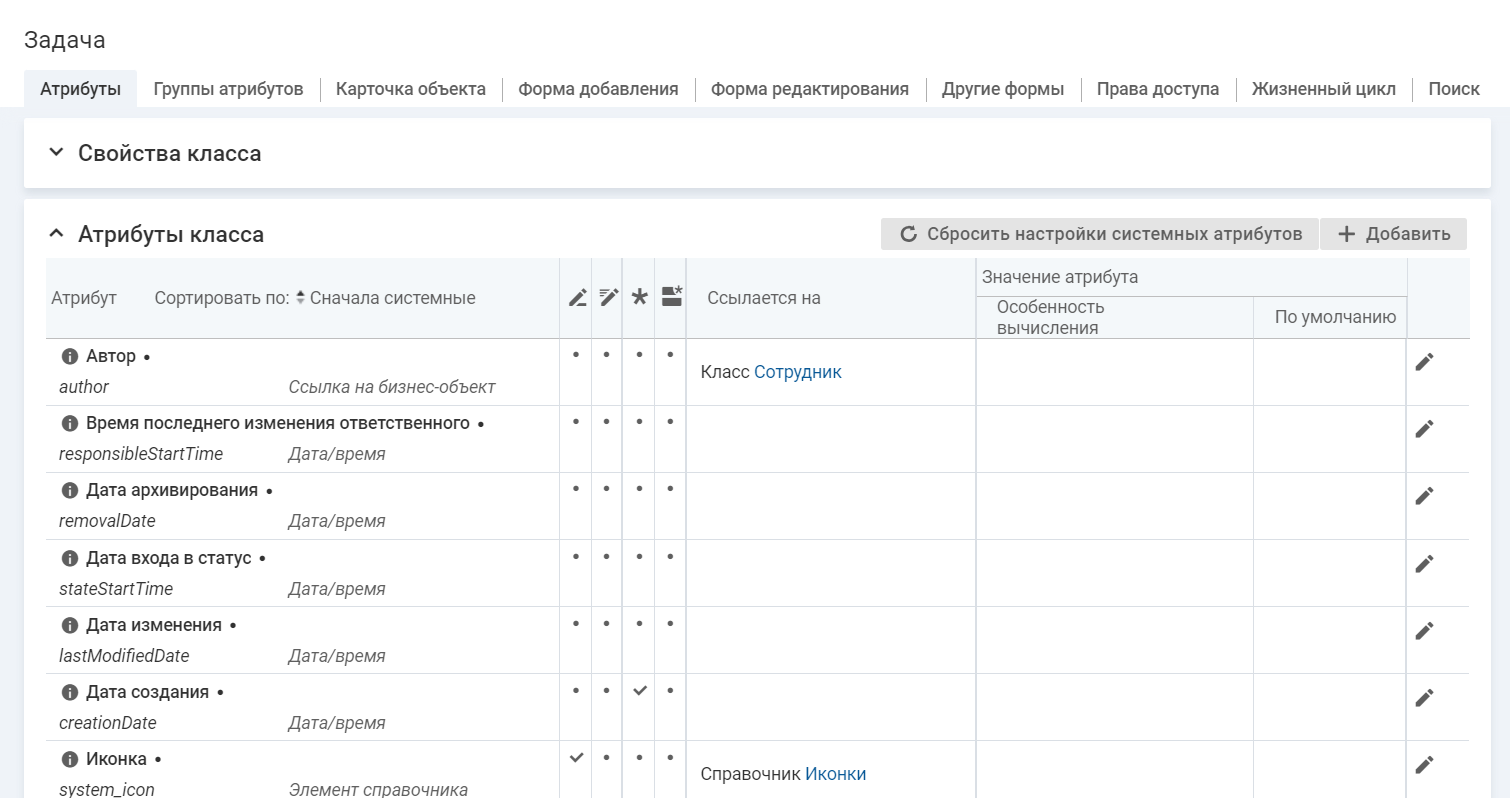1510x798 pixels.
Task: Switch to the Группы атрибутов tab
Action: click(228, 89)
